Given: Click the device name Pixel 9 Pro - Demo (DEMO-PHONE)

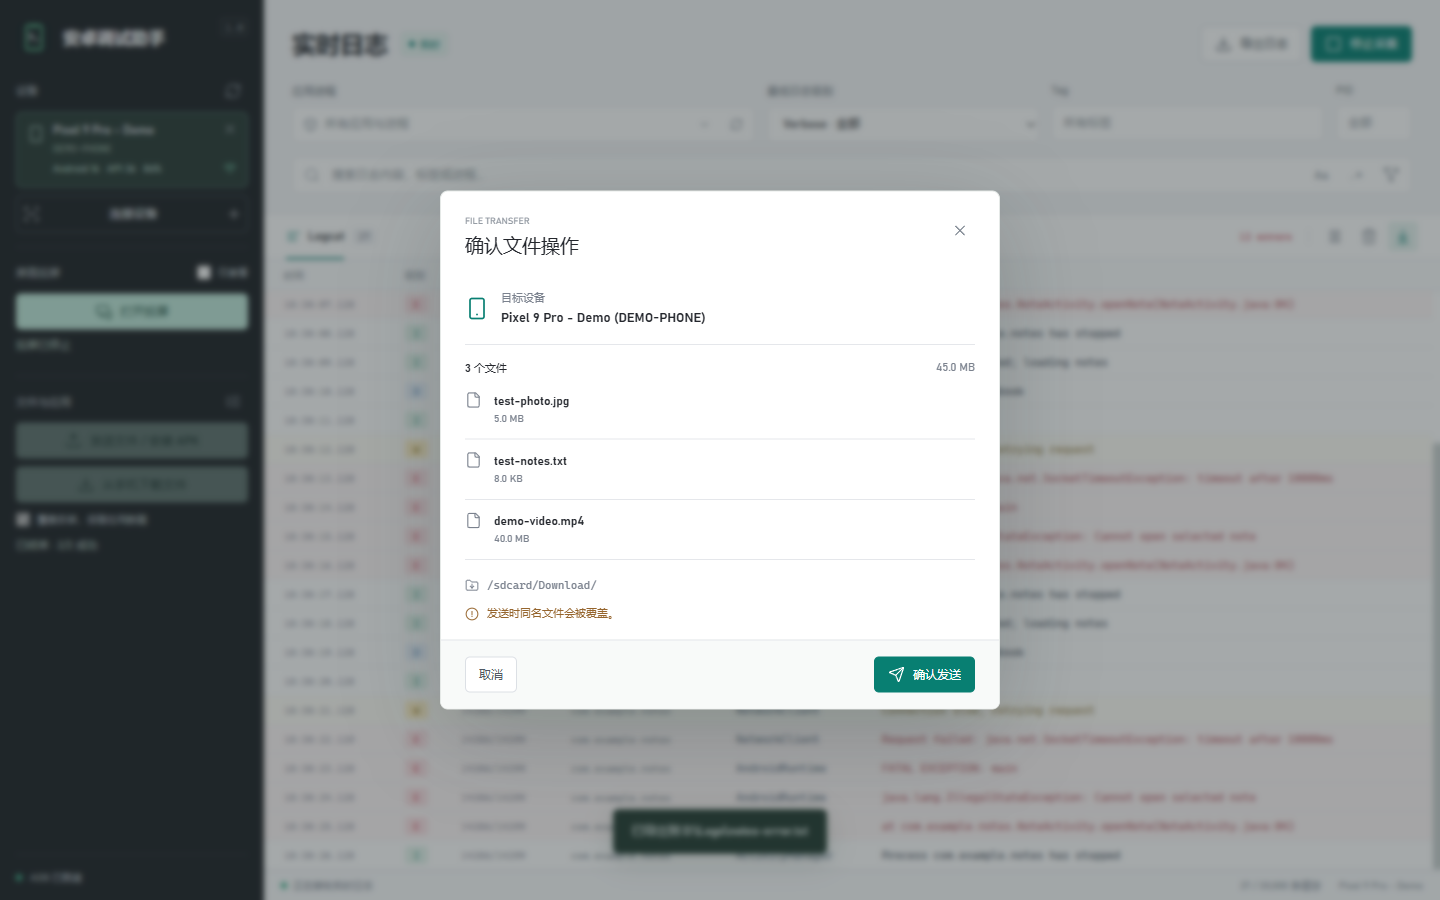Looking at the screenshot, I should click(603, 318).
